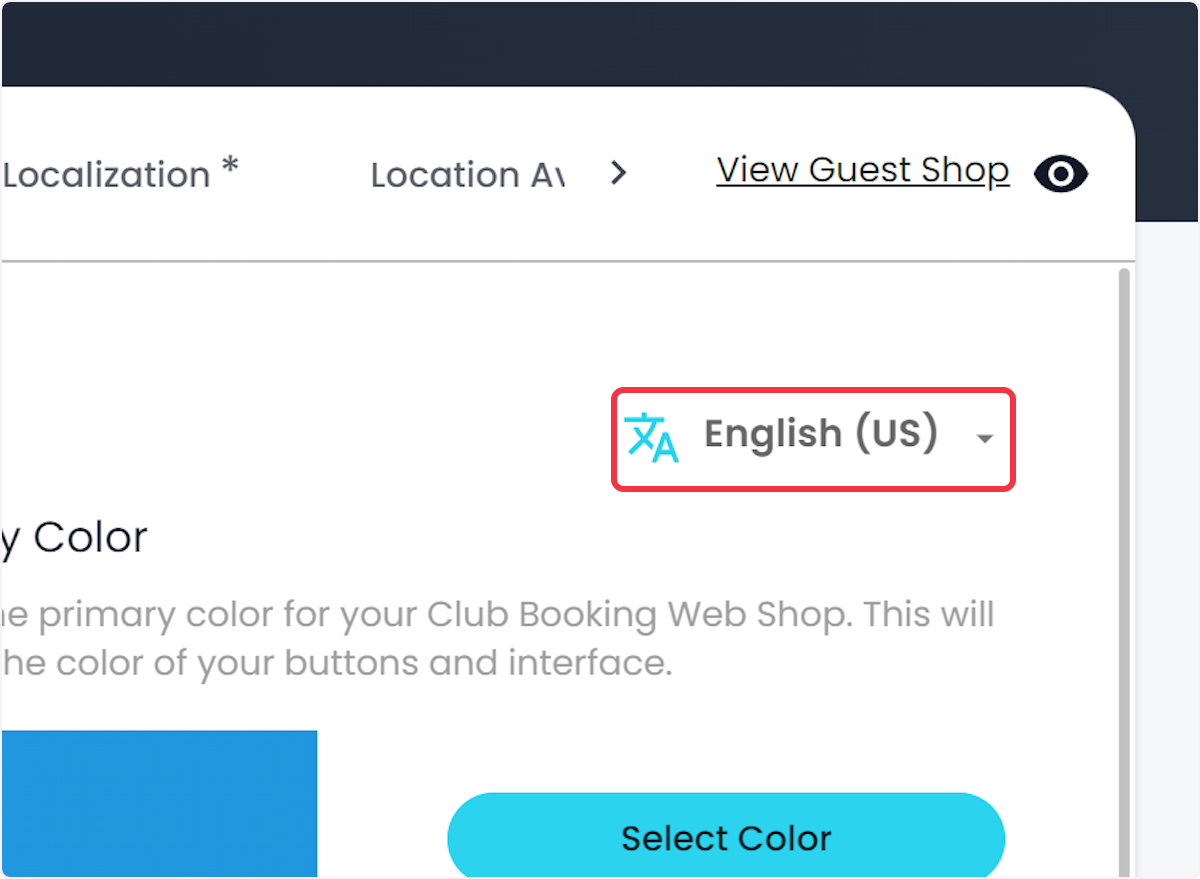1200x879 pixels.
Task: Click the vertical scrollbar of the settings panel
Action: tap(1125, 570)
